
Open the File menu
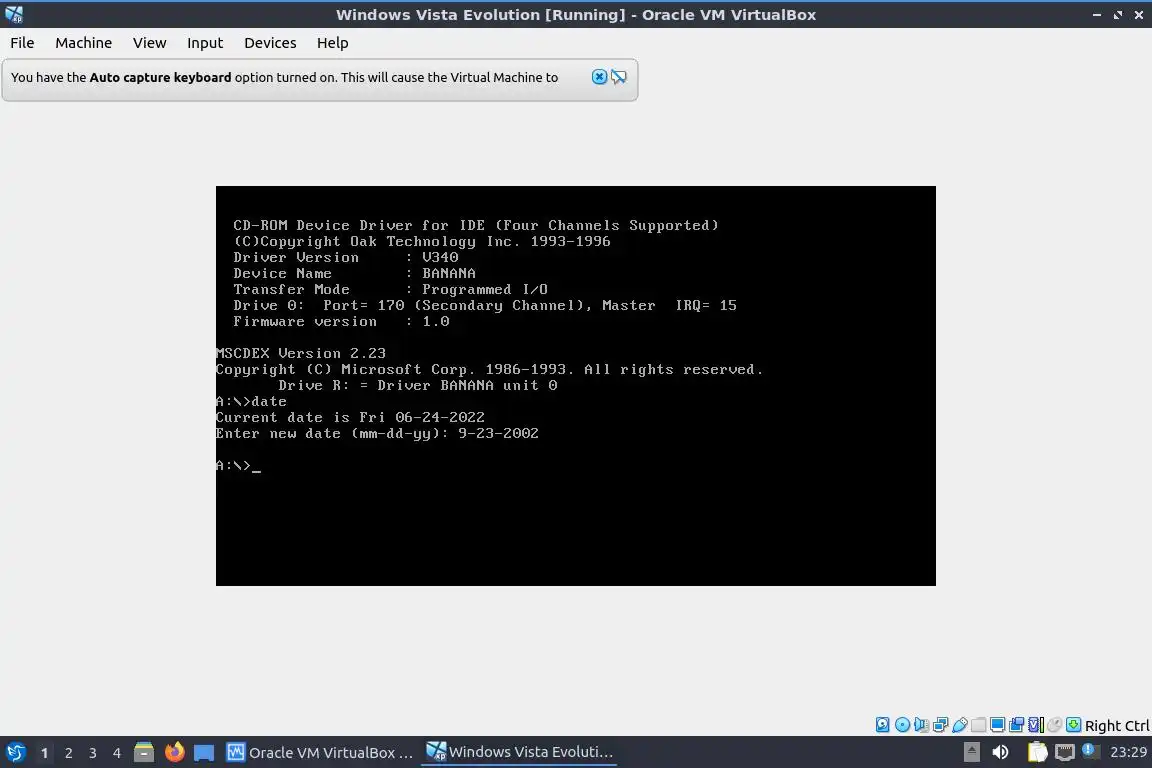point(22,43)
